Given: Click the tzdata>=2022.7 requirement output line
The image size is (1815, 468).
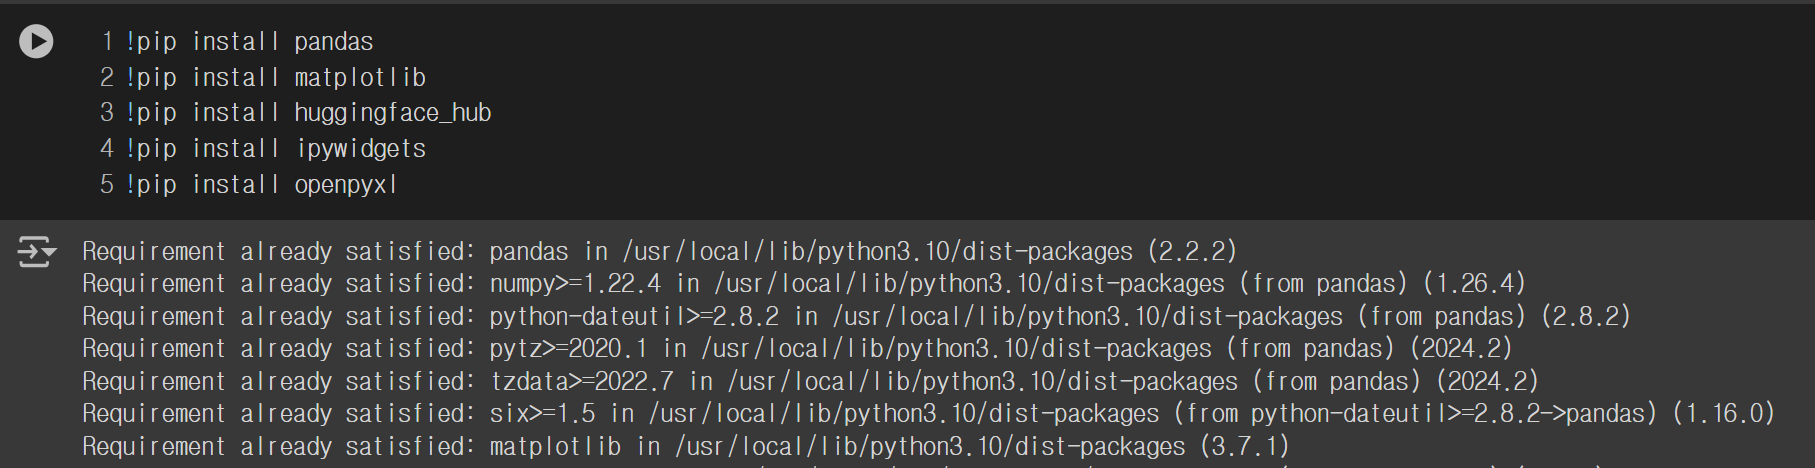Looking at the screenshot, I should (x=811, y=381).
